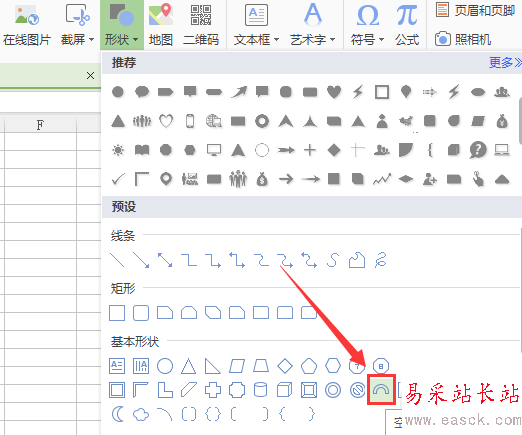The width and height of the screenshot is (522, 435).
Task: Select the rounded rectangle shape
Action: [141, 313]
